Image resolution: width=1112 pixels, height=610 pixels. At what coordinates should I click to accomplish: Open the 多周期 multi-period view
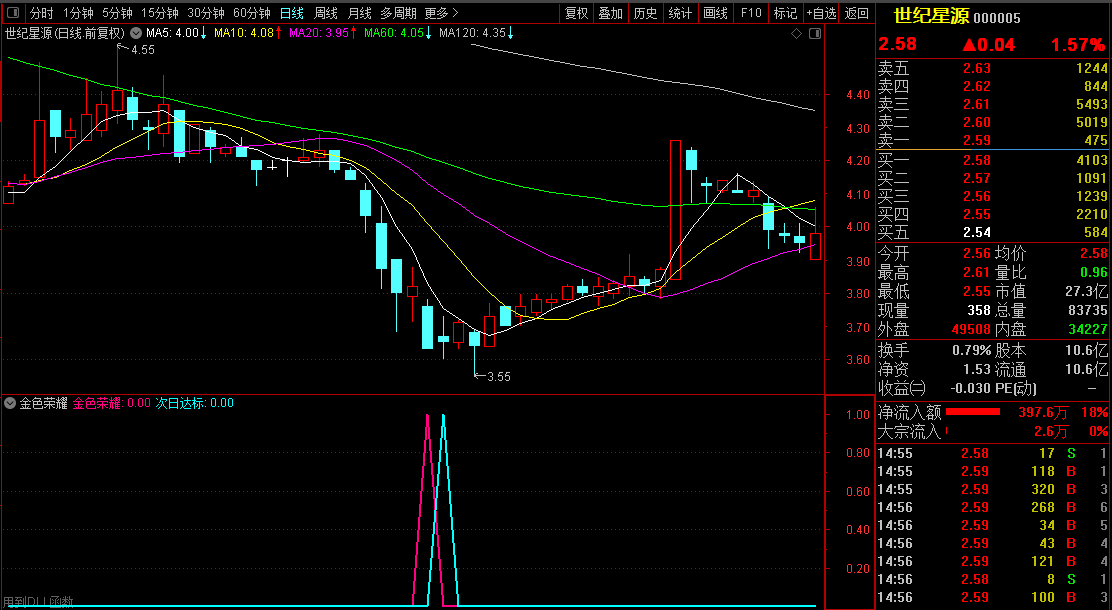[398, 13]
